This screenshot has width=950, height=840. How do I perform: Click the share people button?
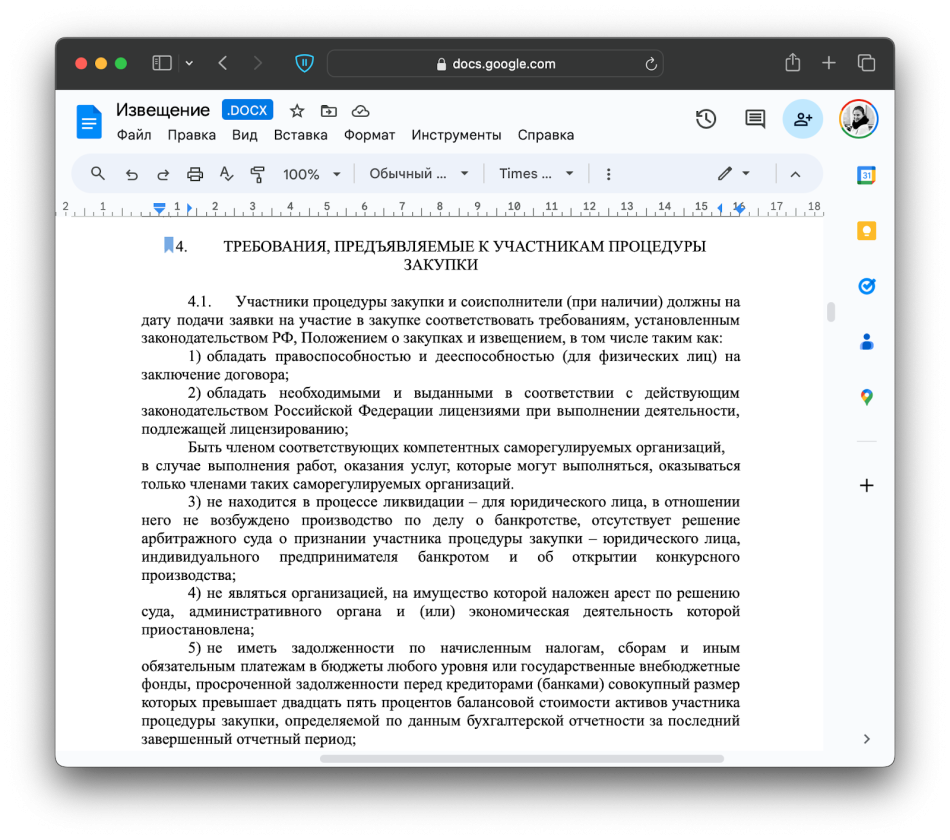click(x=803, y=119)
